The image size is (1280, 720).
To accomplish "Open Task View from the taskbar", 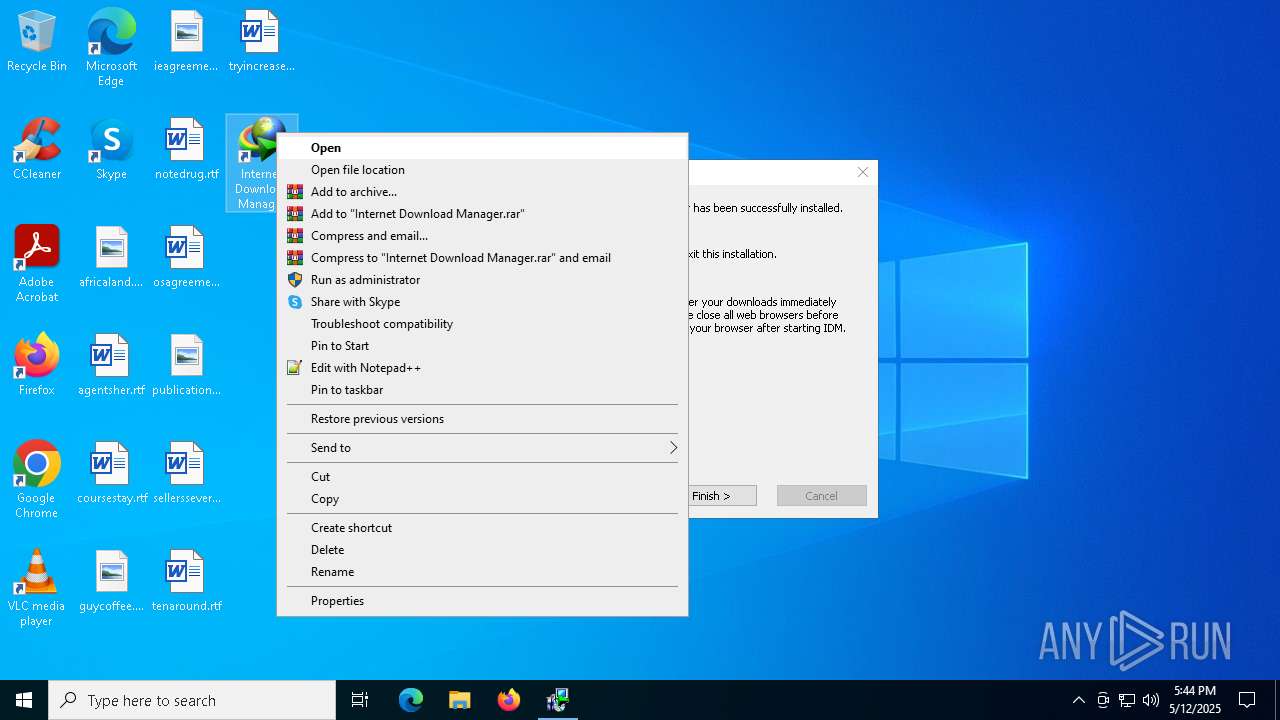I will click(x=360, y=700).
